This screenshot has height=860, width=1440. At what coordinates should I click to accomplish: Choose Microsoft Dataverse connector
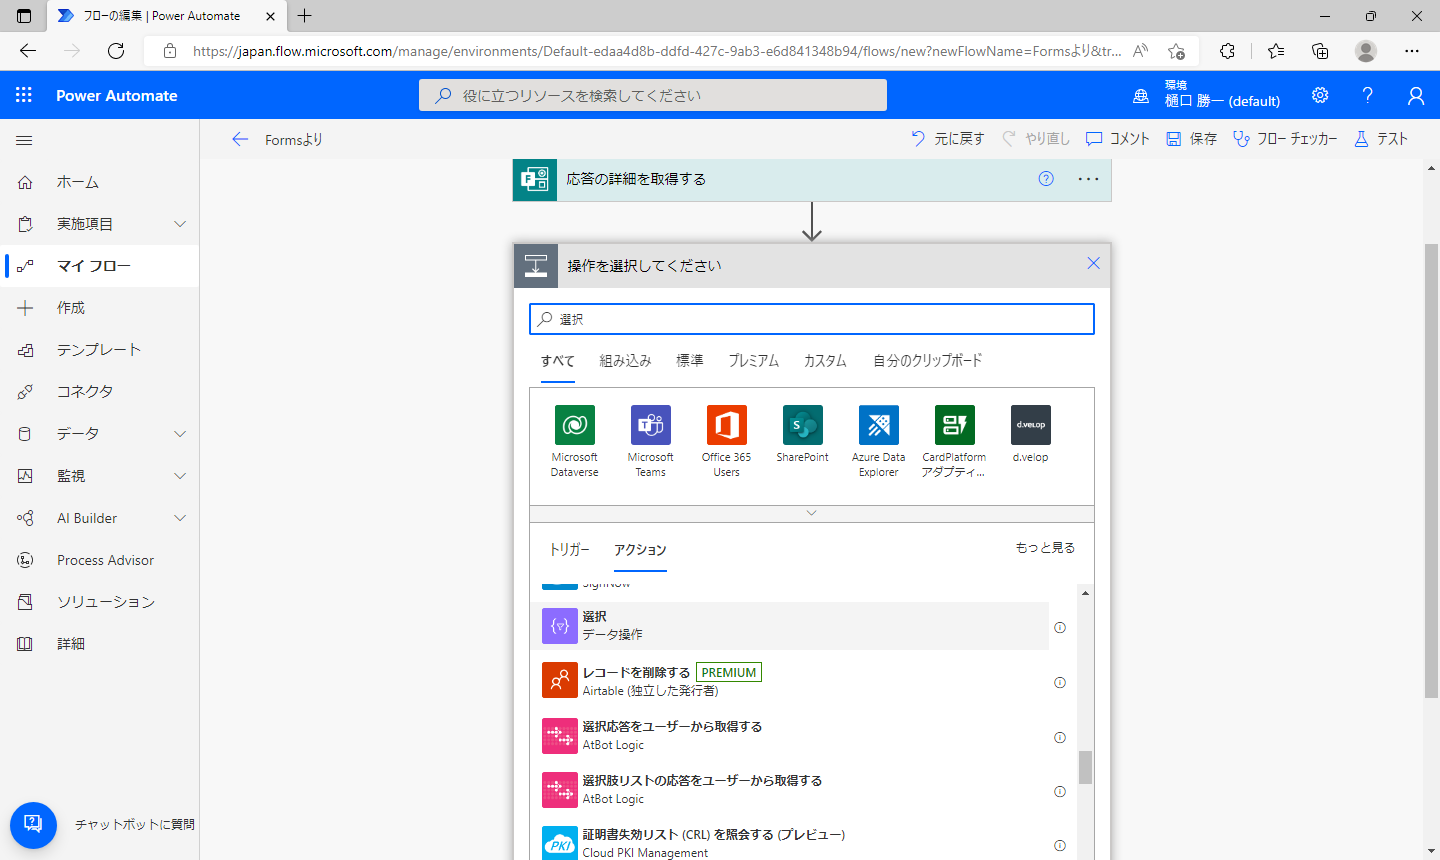[x=575, y=441]
